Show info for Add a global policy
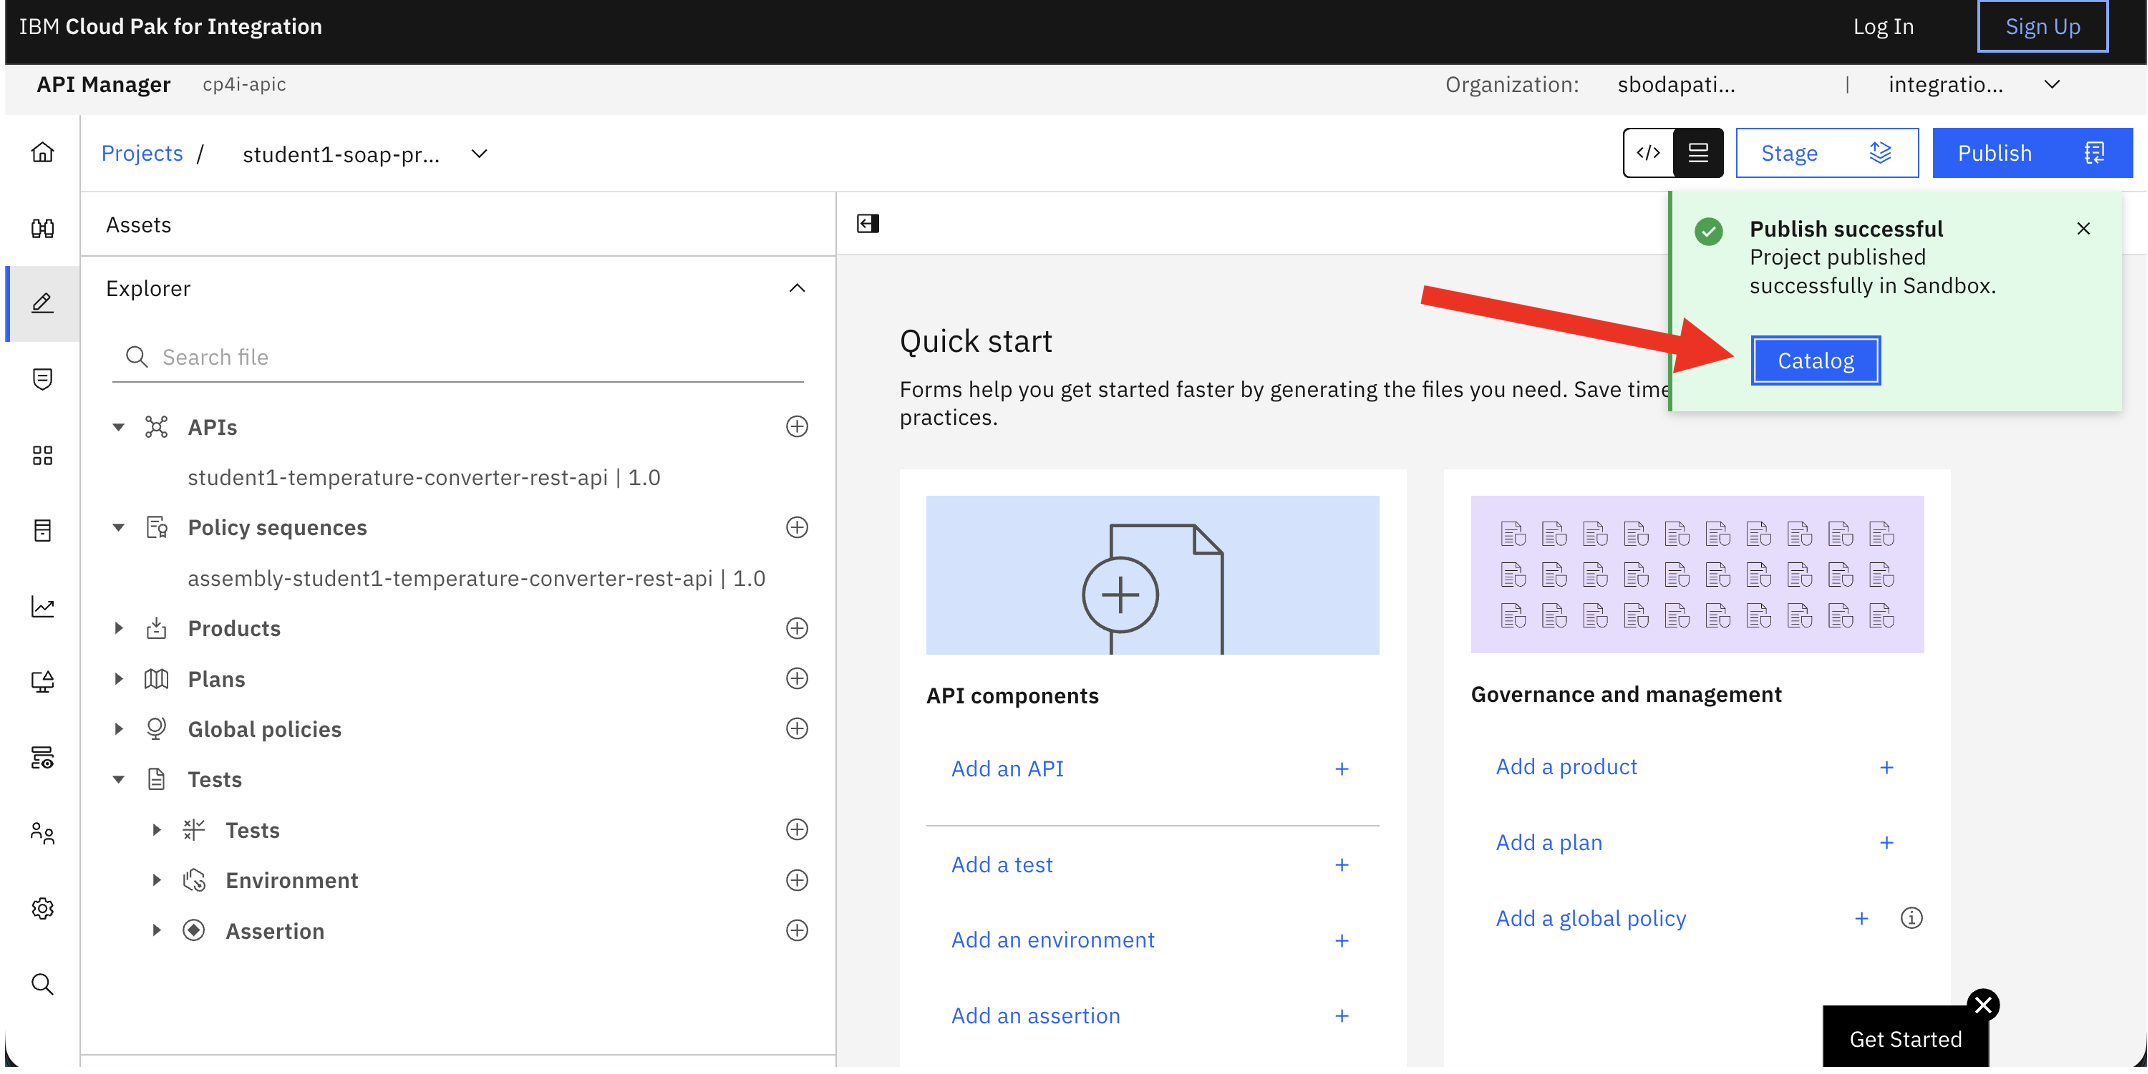The height and width of the screenshot is (1074, 2148). pyautogui.click(x=1911, y=919)
